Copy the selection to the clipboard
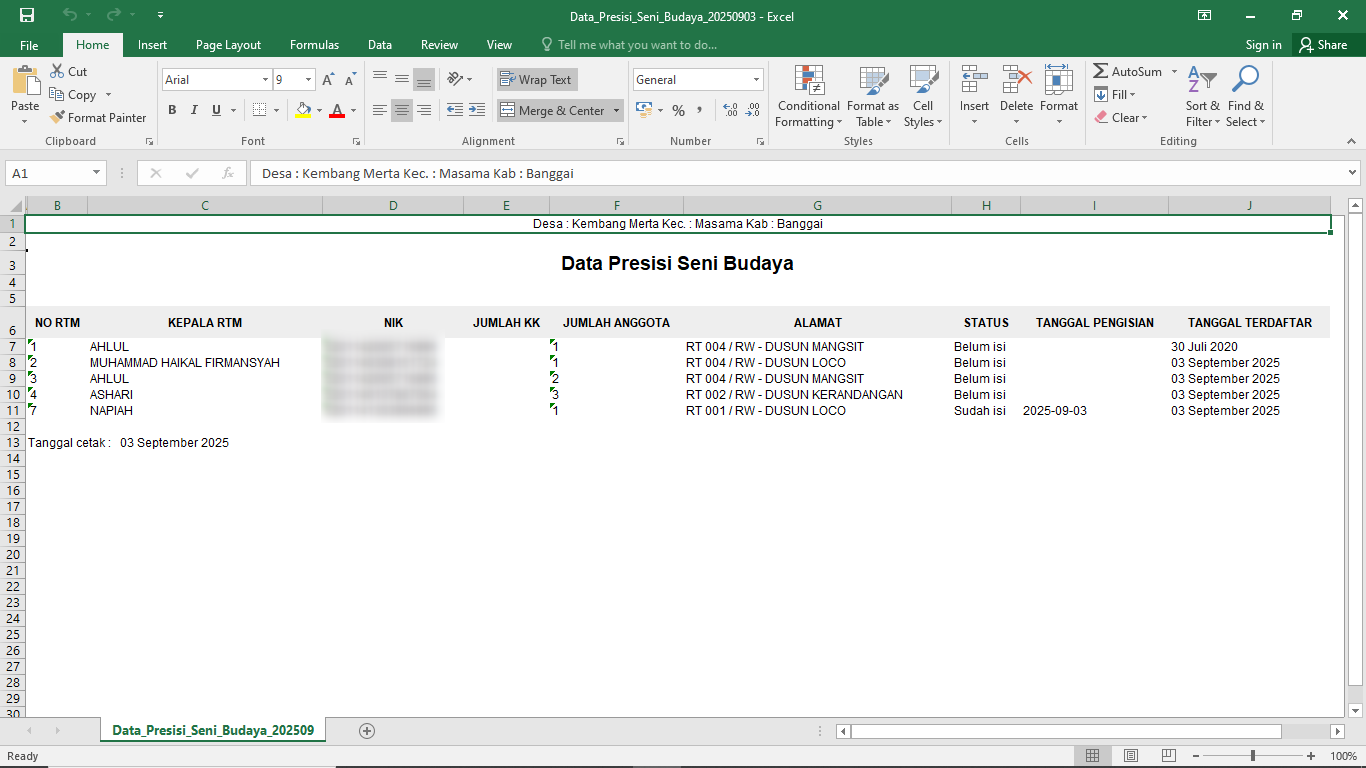The image size is (1366, 768). coord(72,95)
